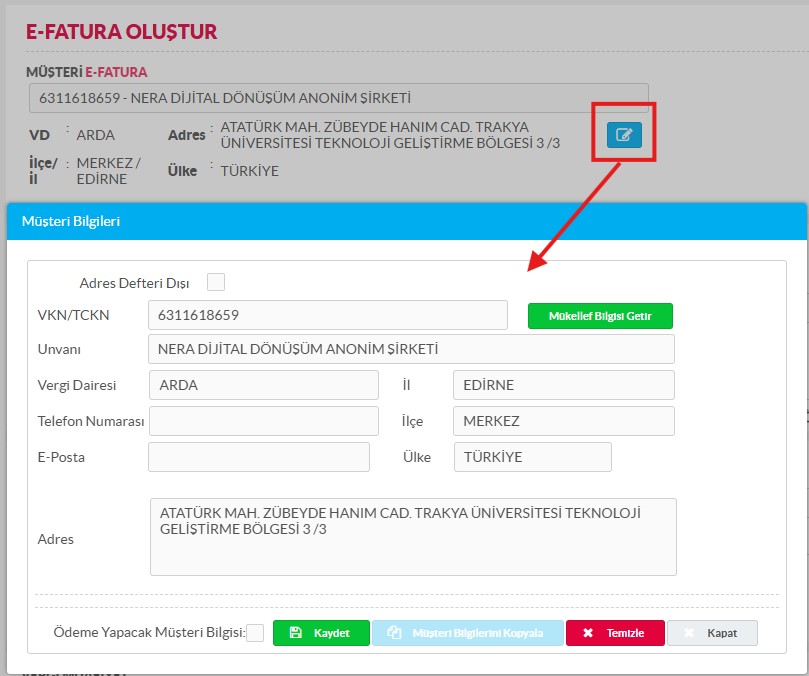Click the TÜRKİYE value in the header summary
809x676 pixels.
click(250, 171)
